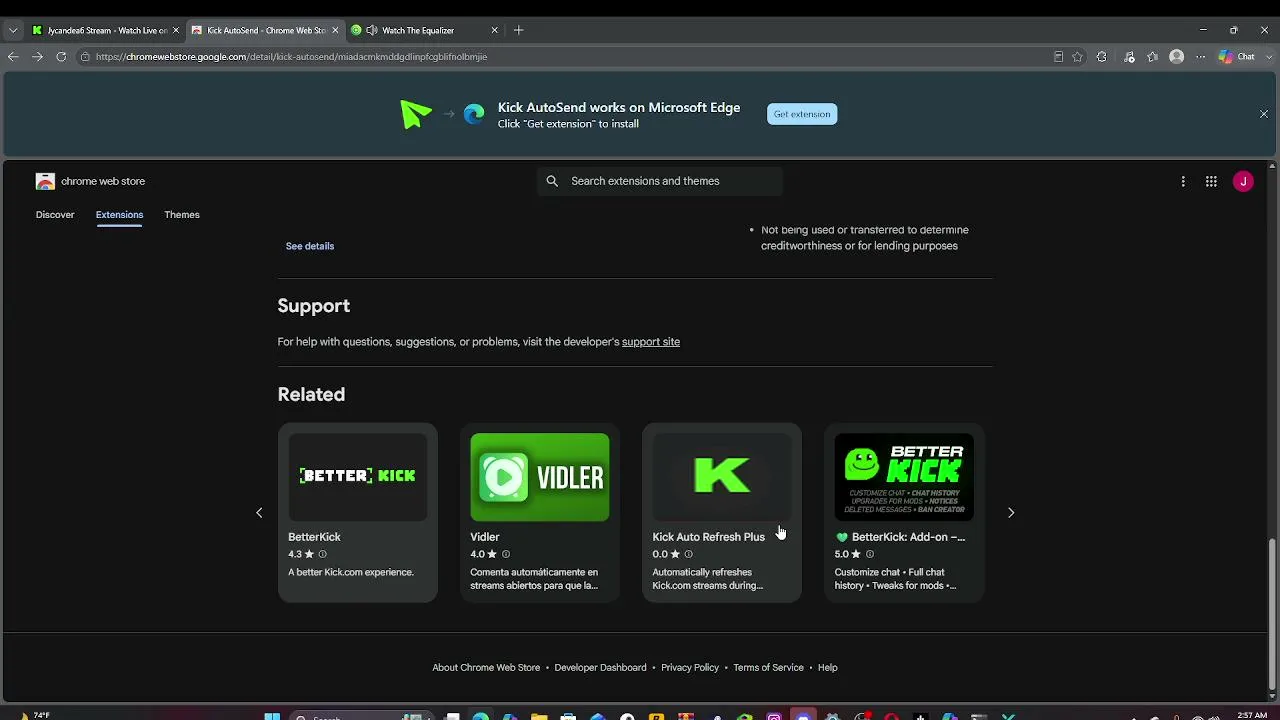Close the Jycandea6 Stream tab
The image size is (1280, 720).
coord(176,30)
